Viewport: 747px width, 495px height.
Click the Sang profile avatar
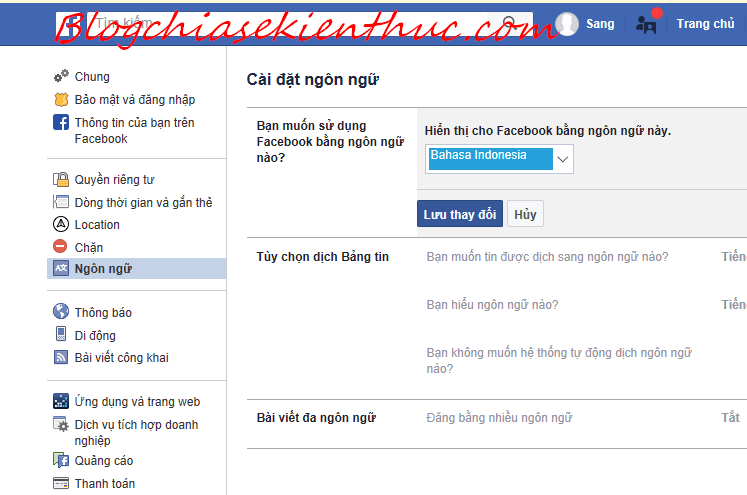[567, 23]
